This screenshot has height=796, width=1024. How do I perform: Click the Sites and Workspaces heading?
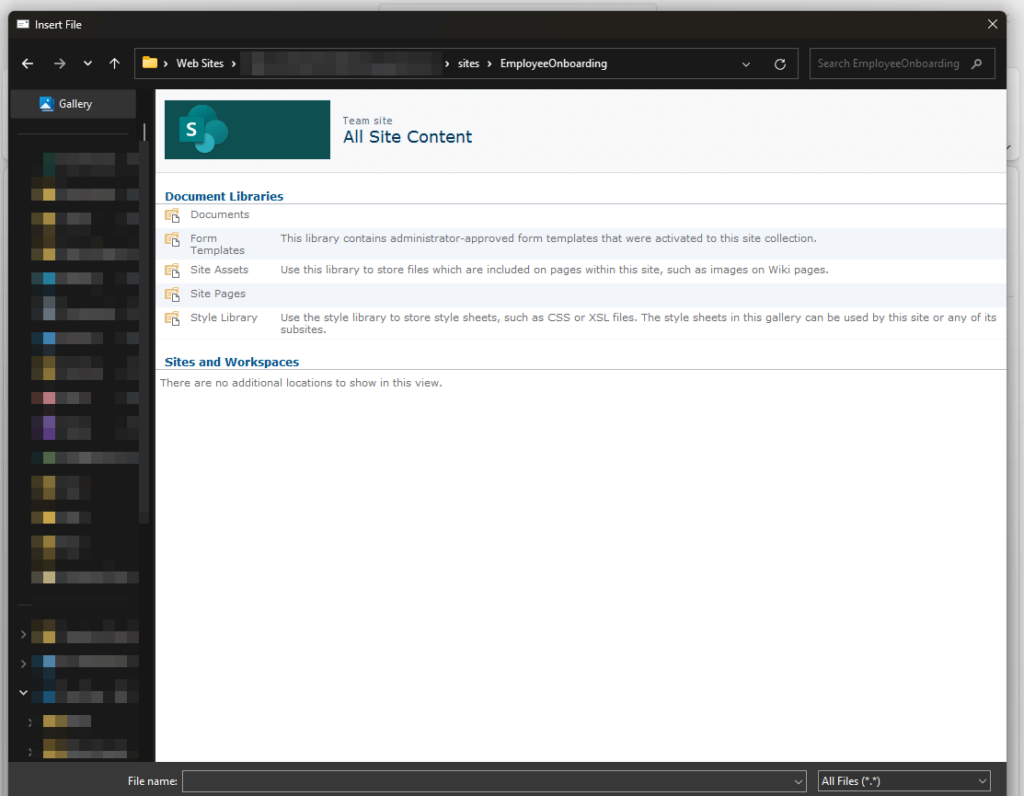pyautogui.click(x=232, y=362)
